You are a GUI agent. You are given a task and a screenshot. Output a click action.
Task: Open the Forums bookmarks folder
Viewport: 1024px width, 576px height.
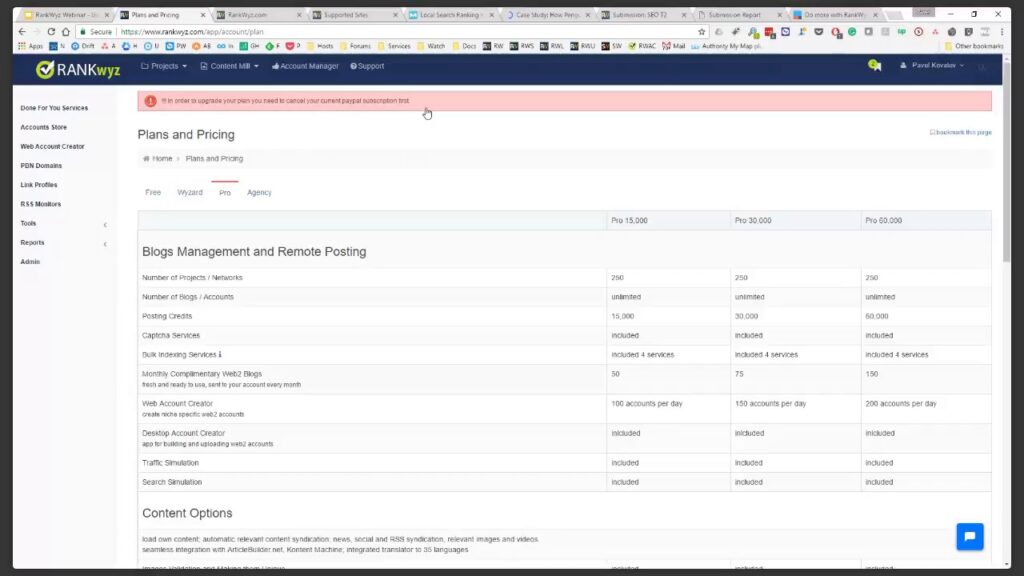tap(355, 46)
